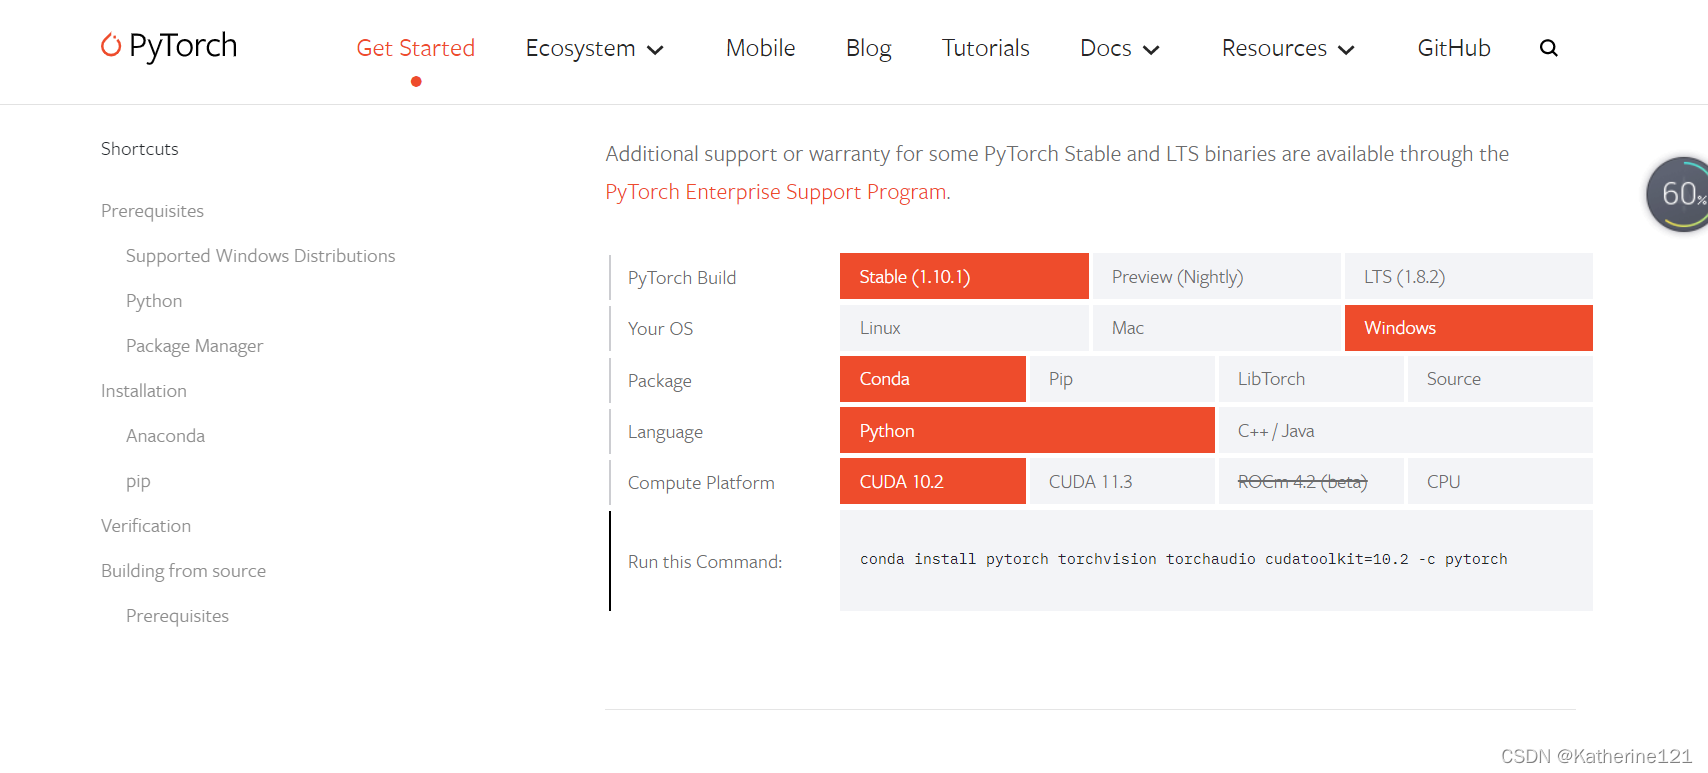Expand the Docs dropdown menu

click(x=1120, y=48)
